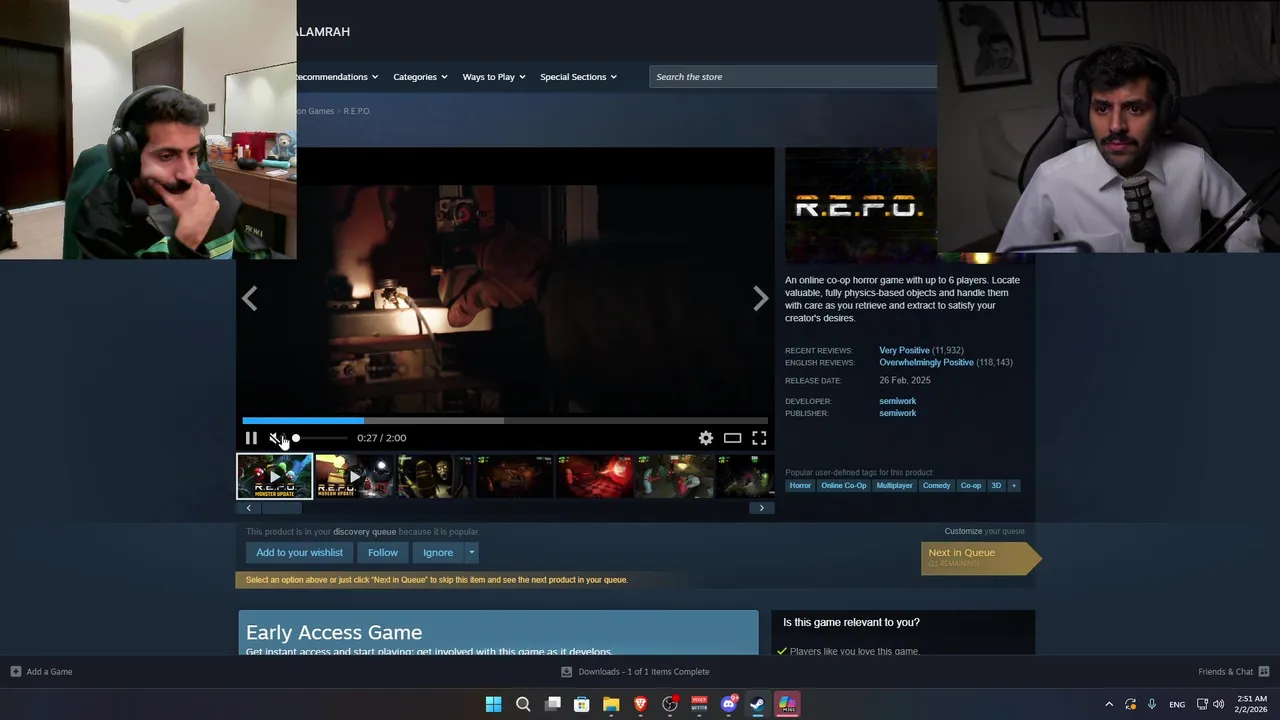Select the Comedy tag
This screenshot has height=720, width=1280.
pos(936,486)
